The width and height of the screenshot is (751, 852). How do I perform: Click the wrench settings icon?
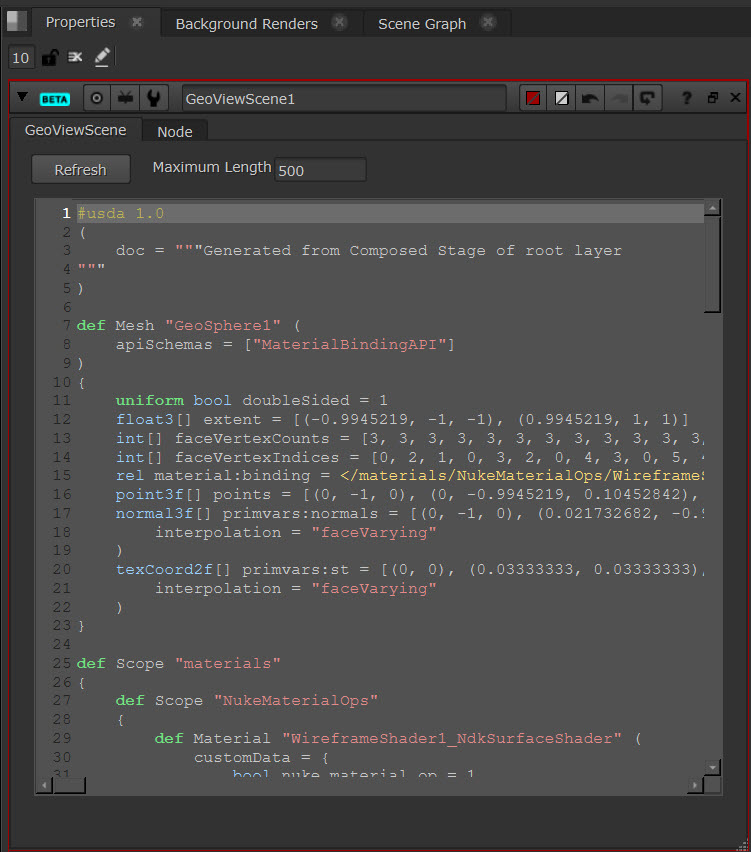[153, 99]
